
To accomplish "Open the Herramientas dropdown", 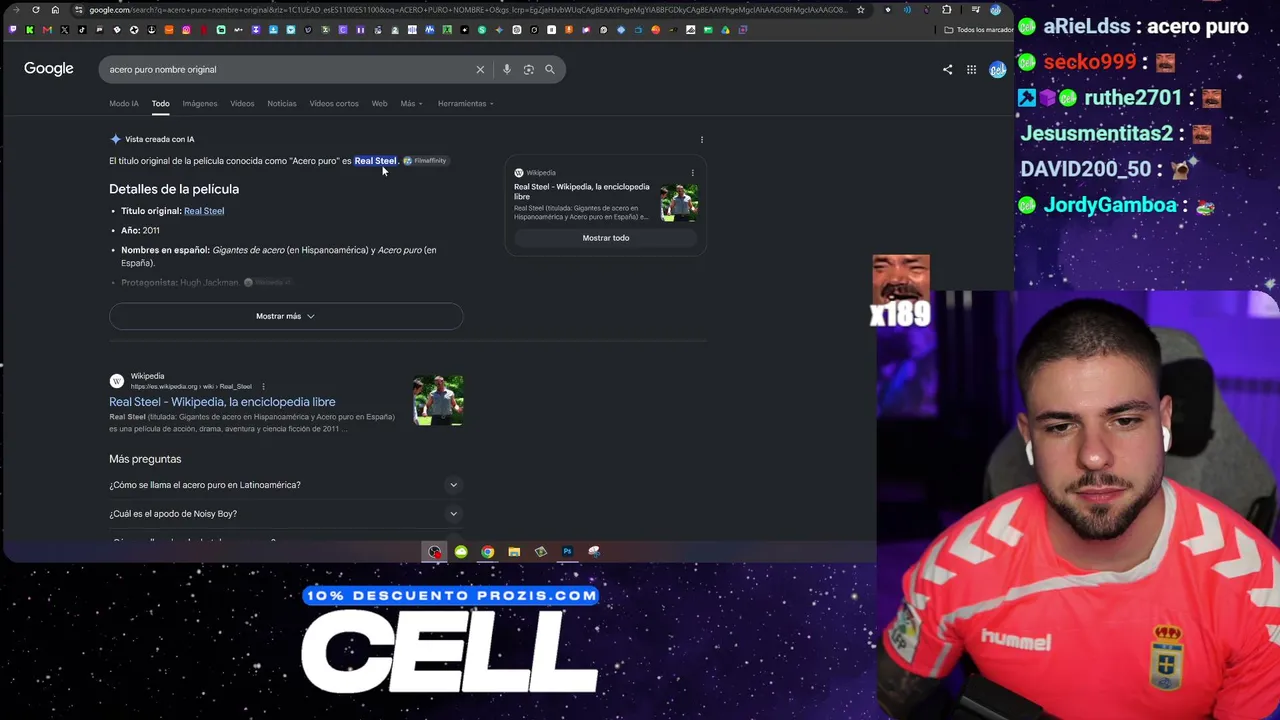I will point(465,103).
